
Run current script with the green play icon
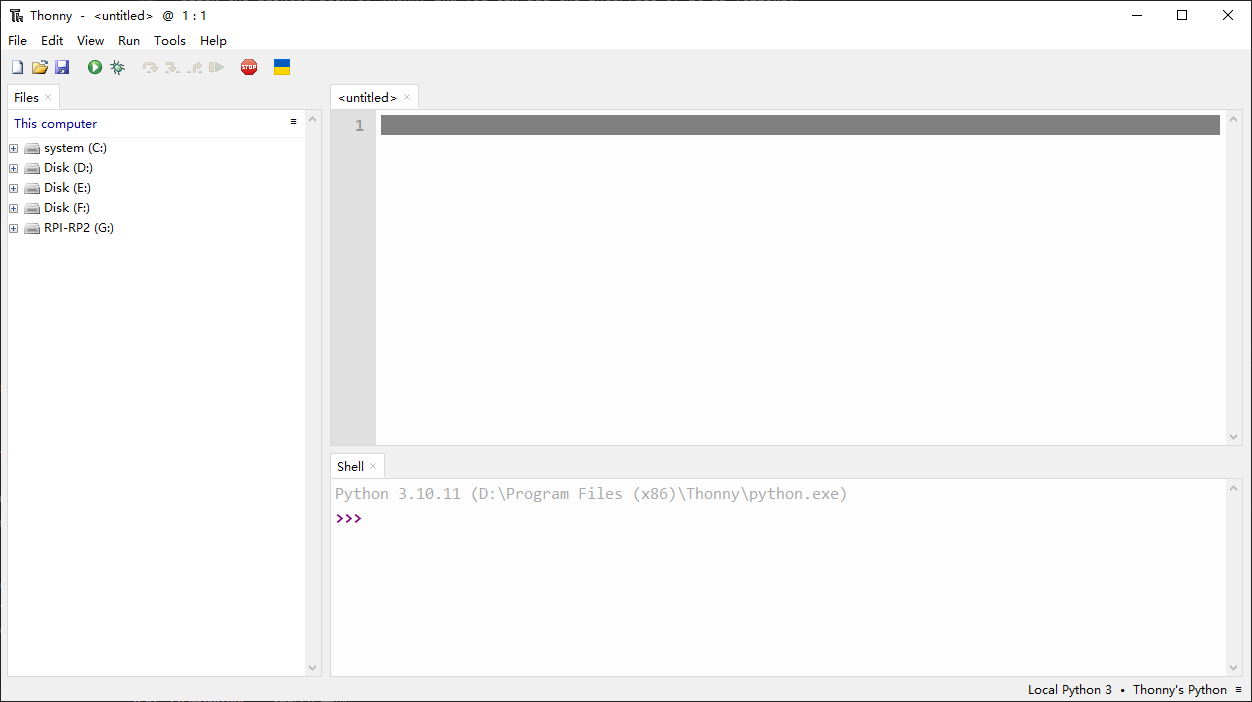point(95,67)
